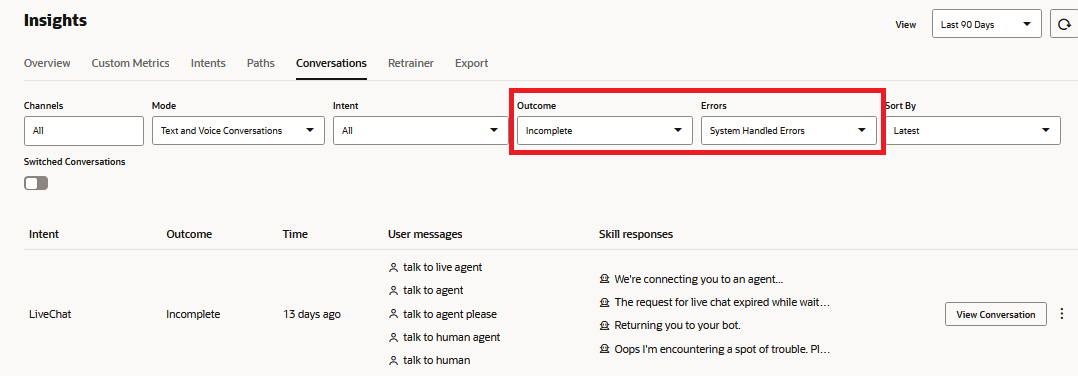This screenshot has width=1078, height=376.
Task: Refresh the Insights data
Action: [1064, 24]
